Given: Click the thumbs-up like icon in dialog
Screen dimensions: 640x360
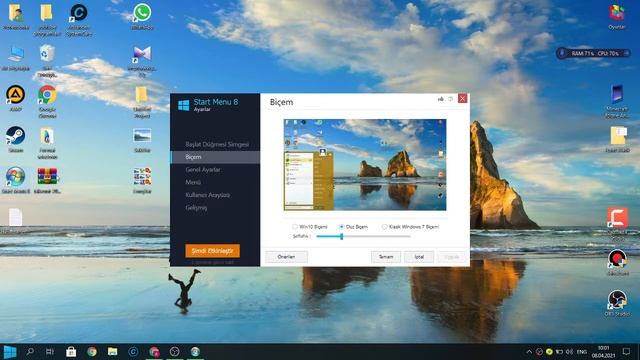Looking at the screenshot, I should [441, 99].
